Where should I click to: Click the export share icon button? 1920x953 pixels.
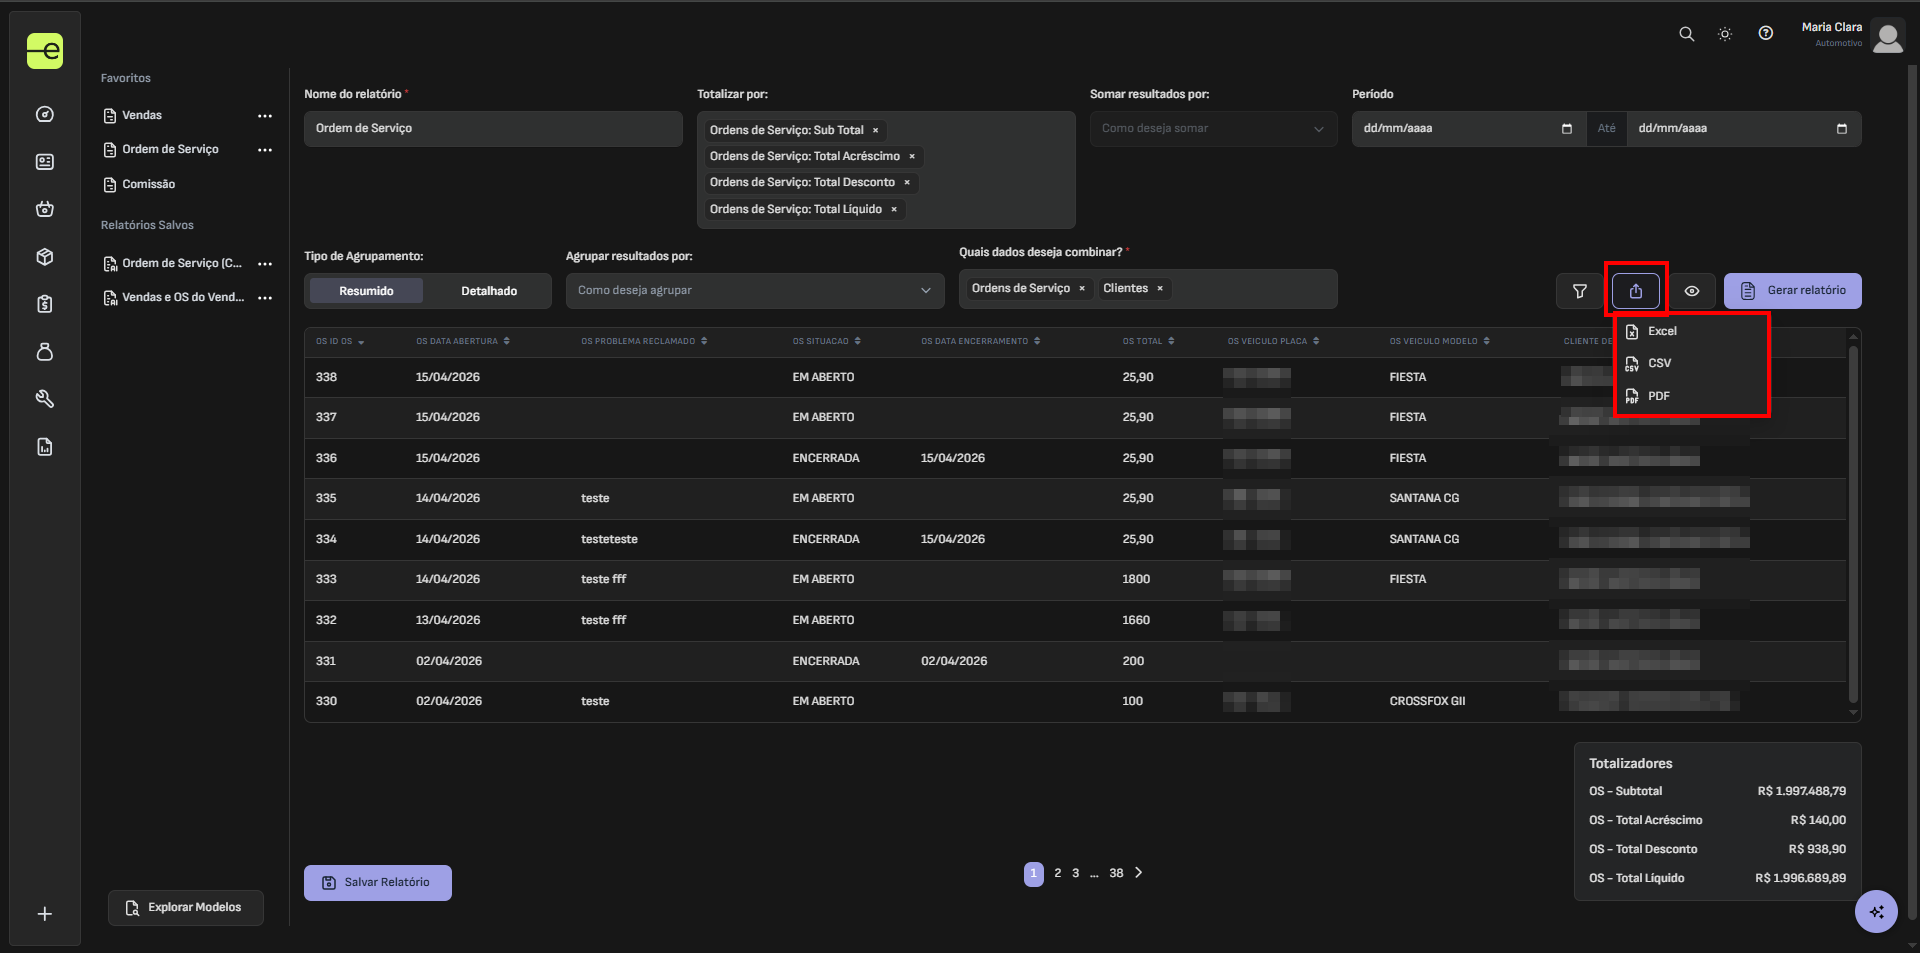pyautogui.click(x=1636, y=291)
